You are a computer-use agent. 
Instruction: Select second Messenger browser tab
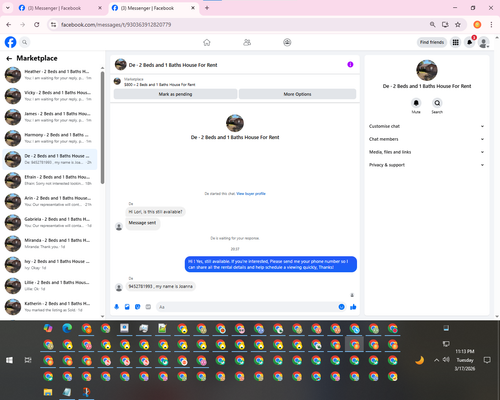pyautogui.click(x=153, y=8)
